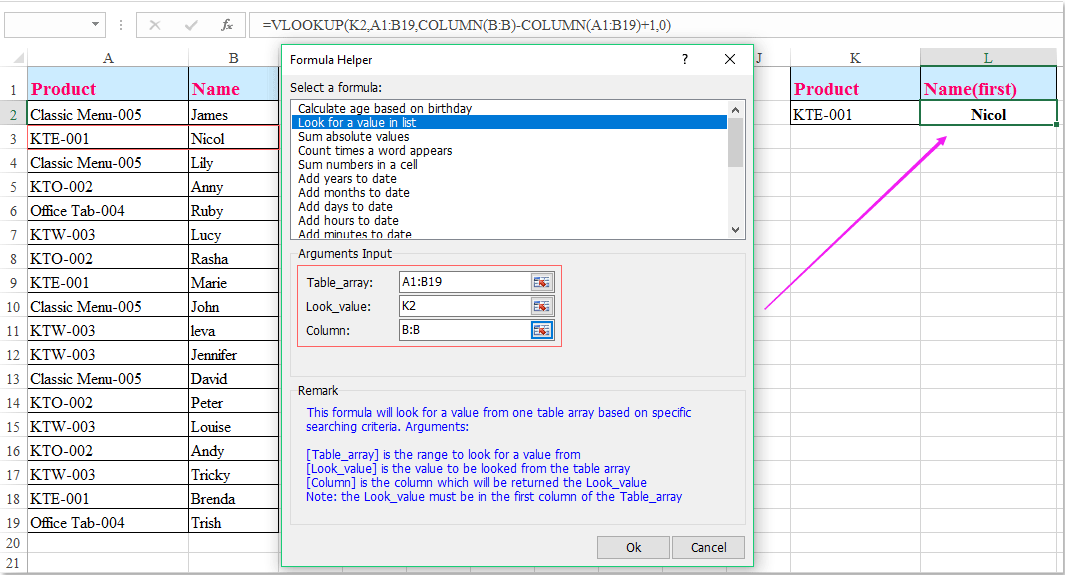Click cell B15 containing Louise

pos(233,426)
